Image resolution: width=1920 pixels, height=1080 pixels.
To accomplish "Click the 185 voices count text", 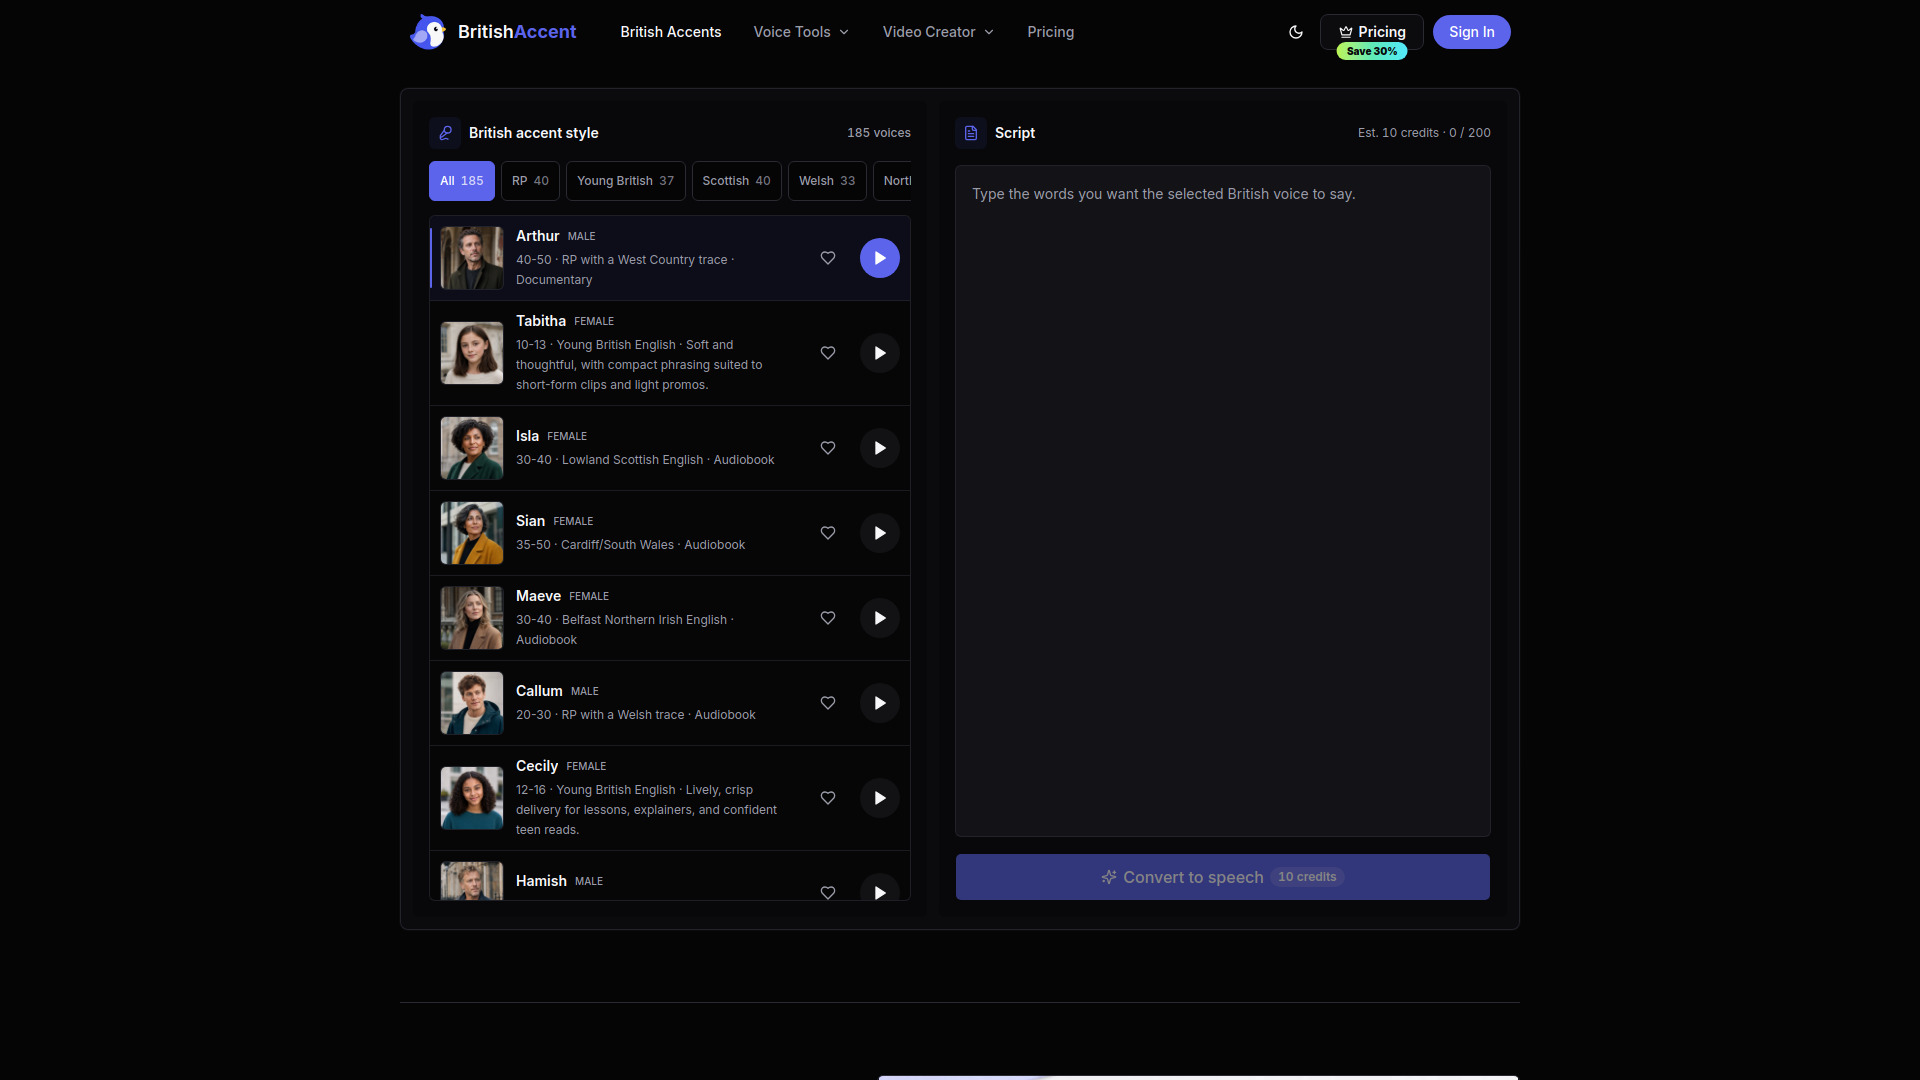I will 879,133.
